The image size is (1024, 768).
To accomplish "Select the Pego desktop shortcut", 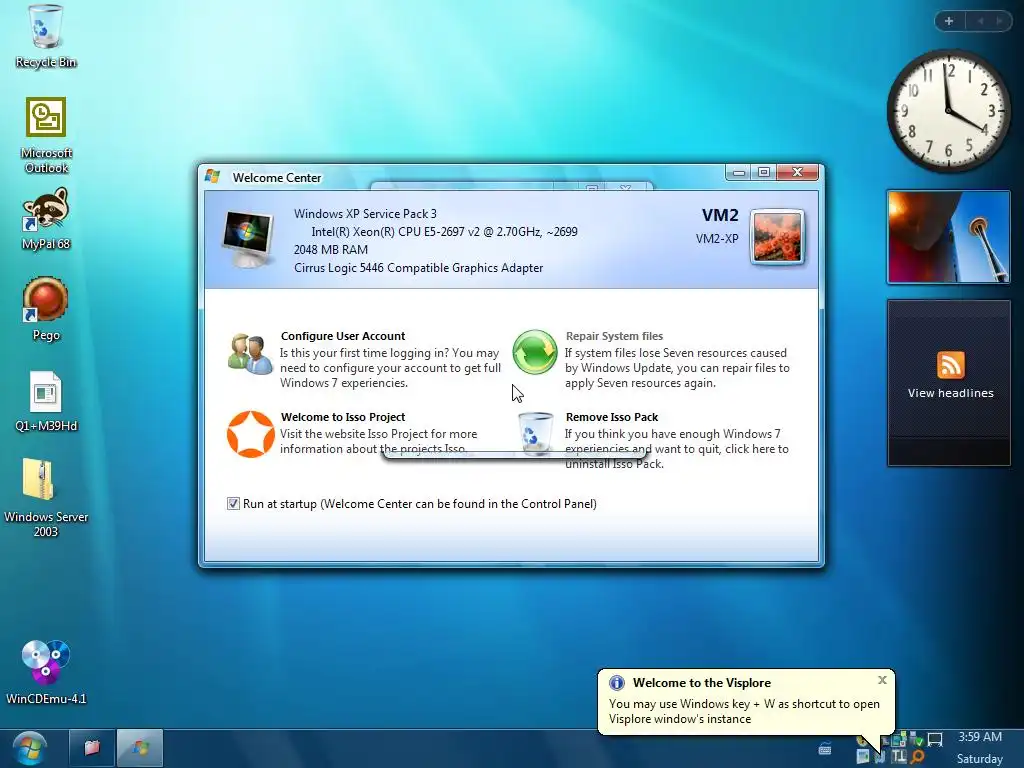I will (46, 309).
